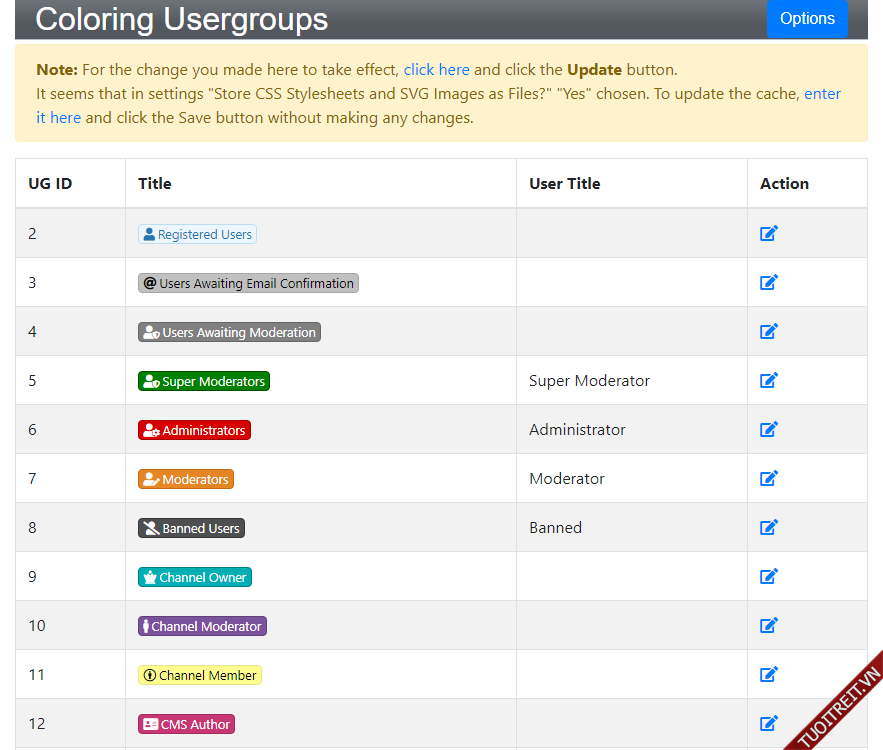Follow the 'click here' link in note
The width and height of the screenshot is (883, 750).
point(436,70)
